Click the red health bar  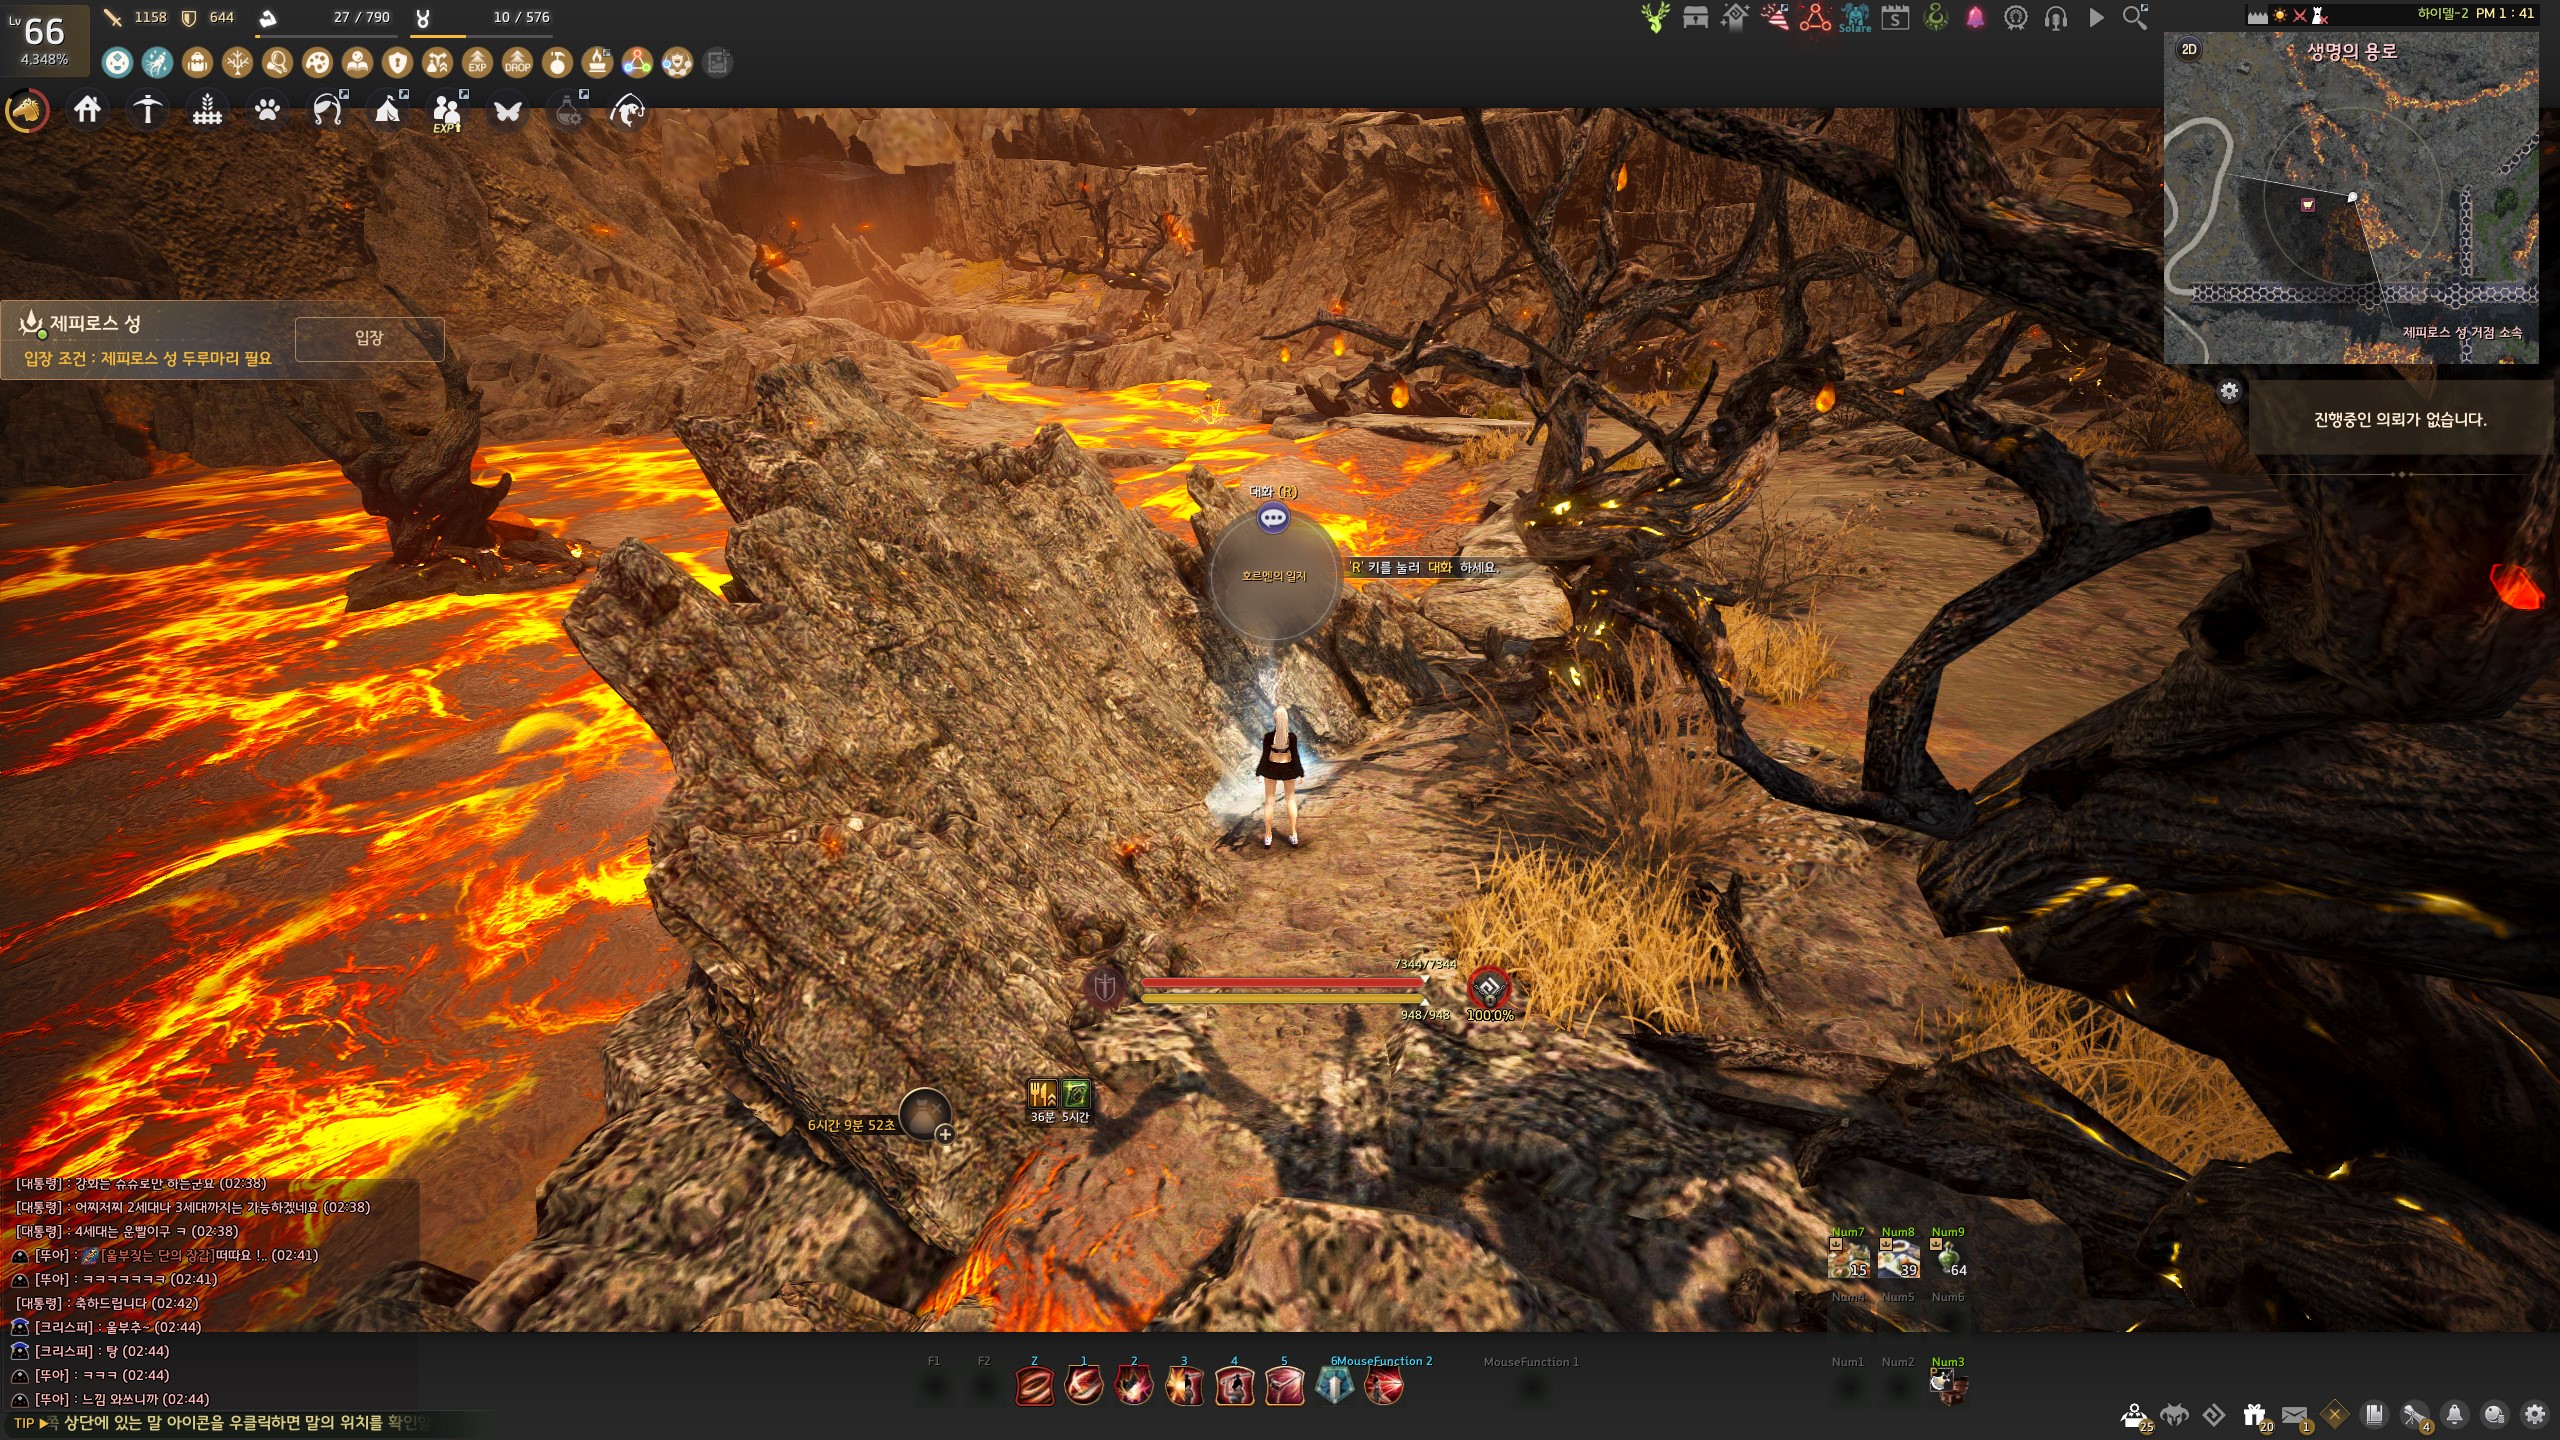(1282, 983)
